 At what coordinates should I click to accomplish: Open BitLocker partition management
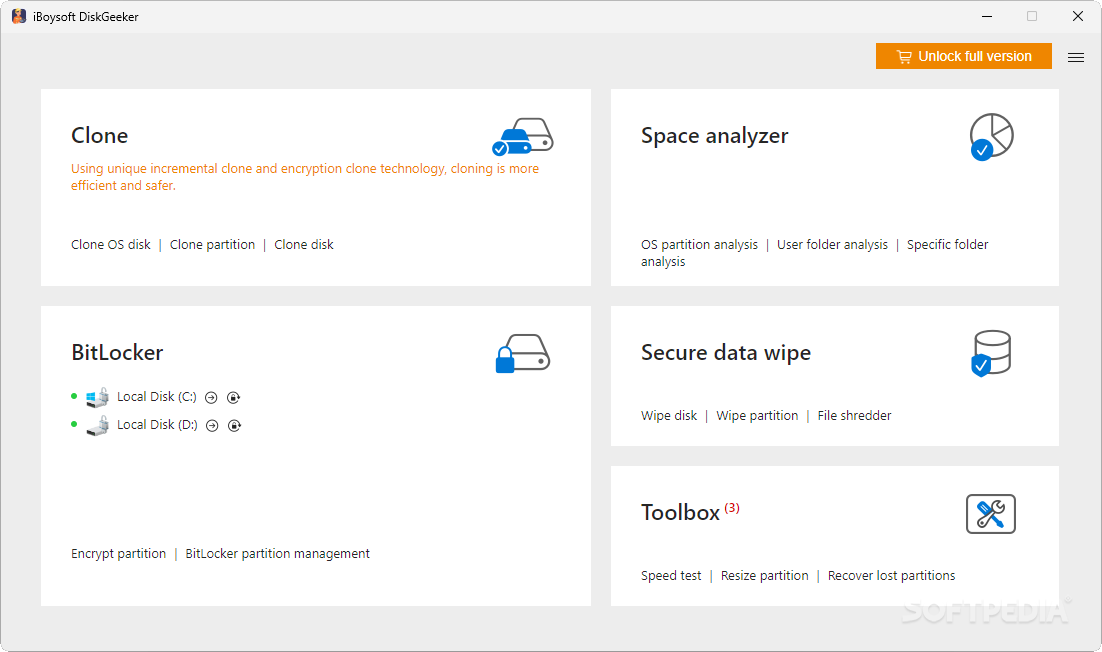[278, 554]
